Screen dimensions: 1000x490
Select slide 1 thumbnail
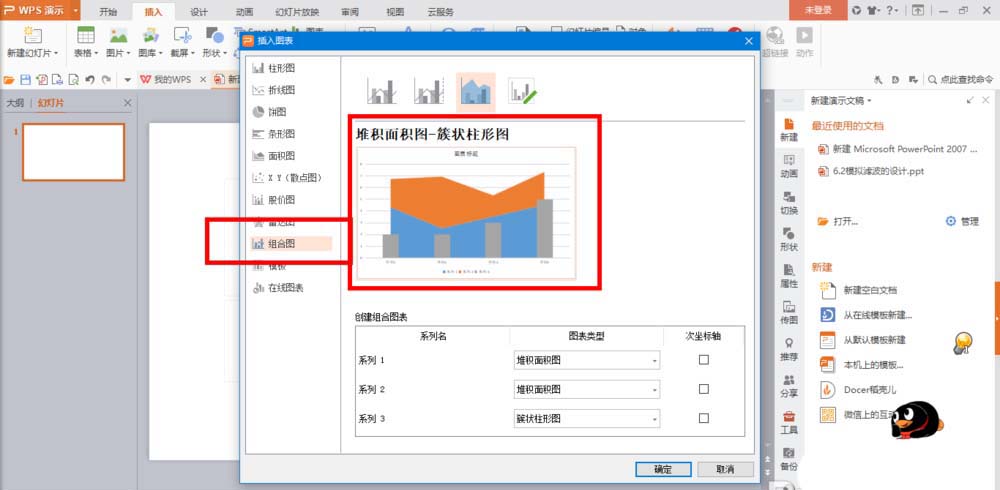click(74, 152)
